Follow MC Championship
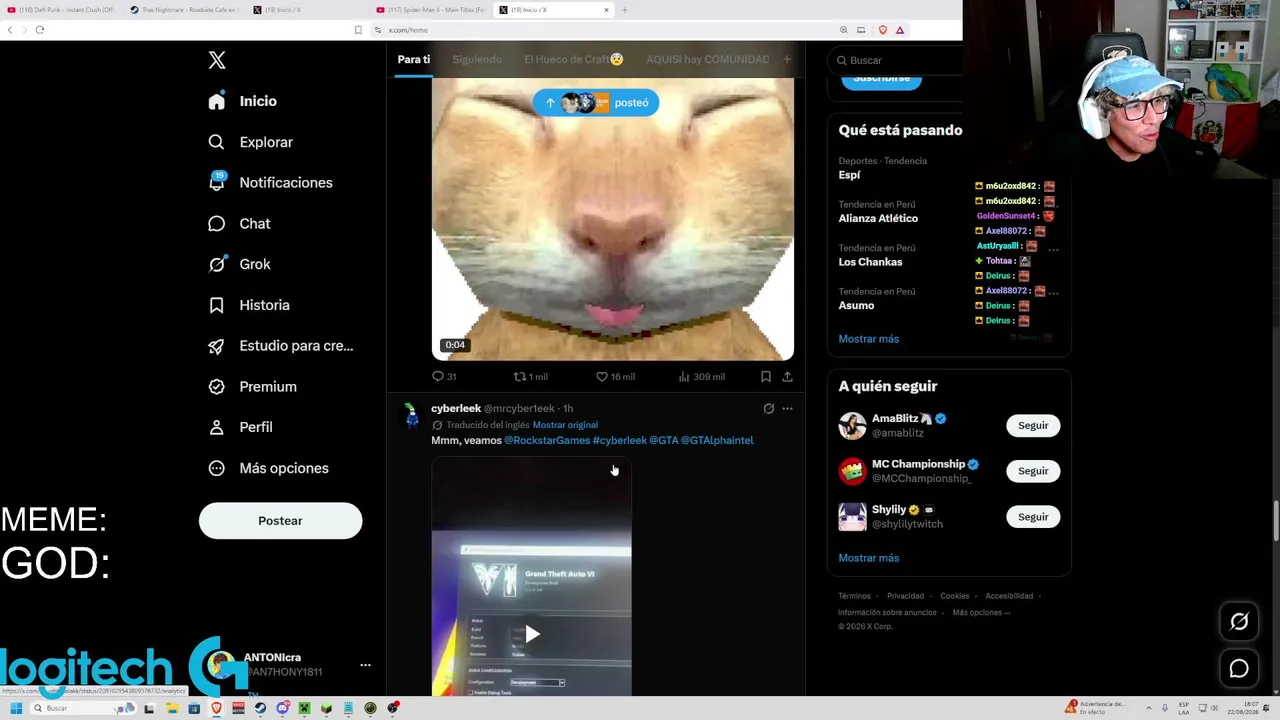 click(1033, 471)
